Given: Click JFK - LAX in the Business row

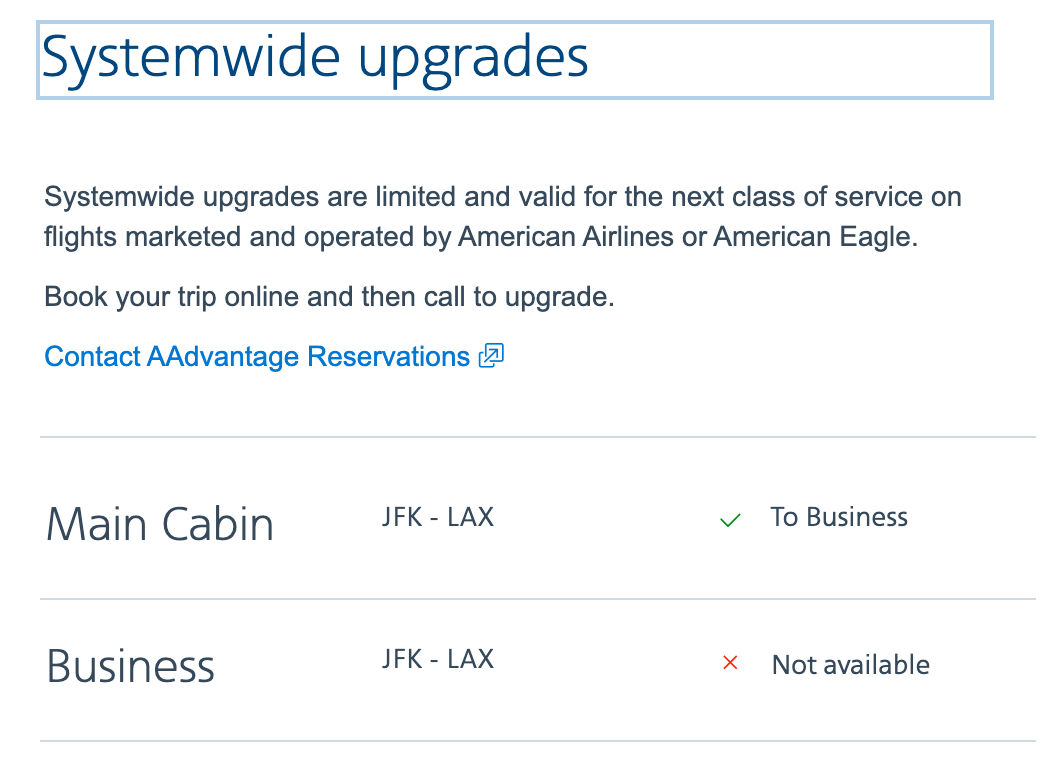Looking at the screenshot, I should 438,660.
